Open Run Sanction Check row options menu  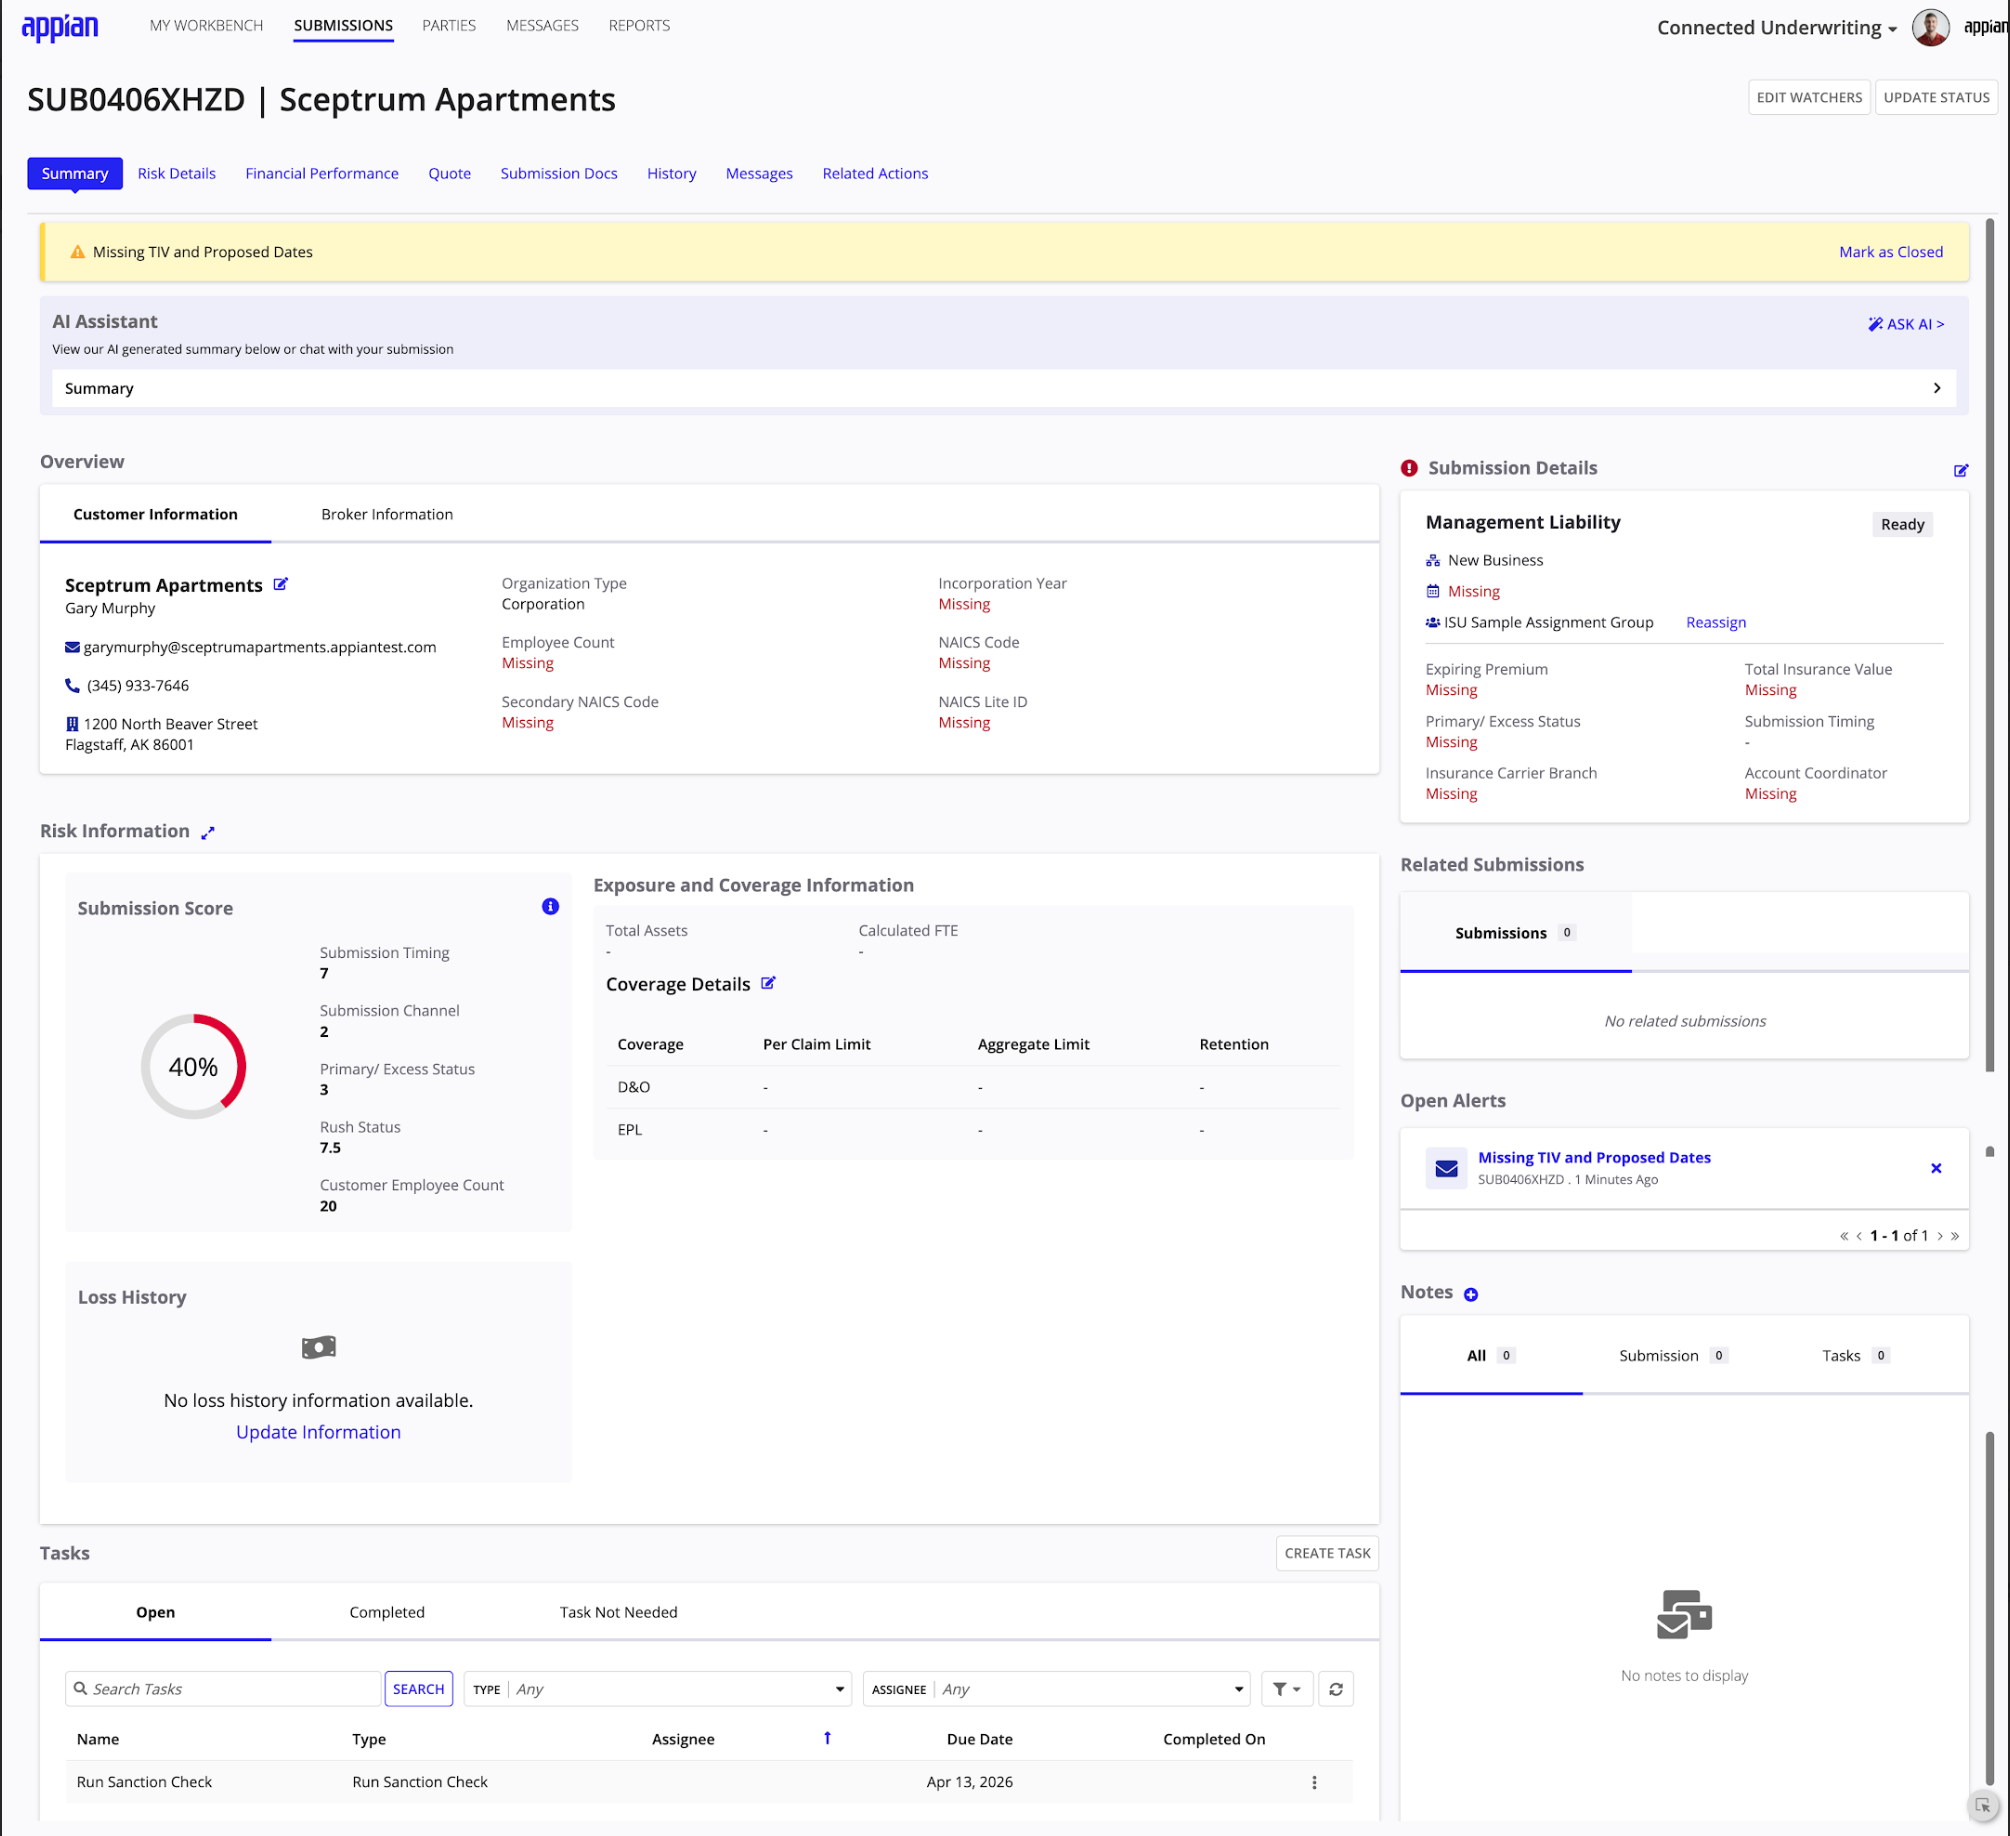click(1314, 1782)
